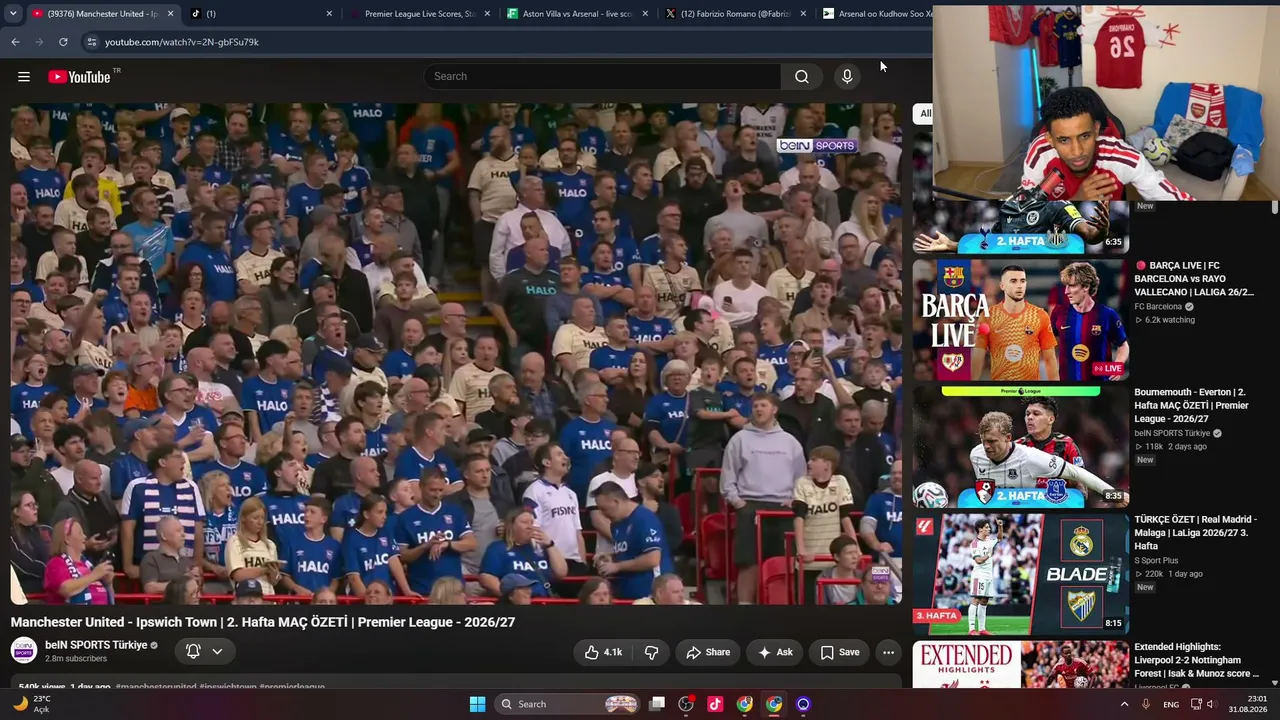This screenshot has width=1280, height=720.
Task: Open the beIN SPORTS Türkiye channel name link
Action: tap(96, 645)
